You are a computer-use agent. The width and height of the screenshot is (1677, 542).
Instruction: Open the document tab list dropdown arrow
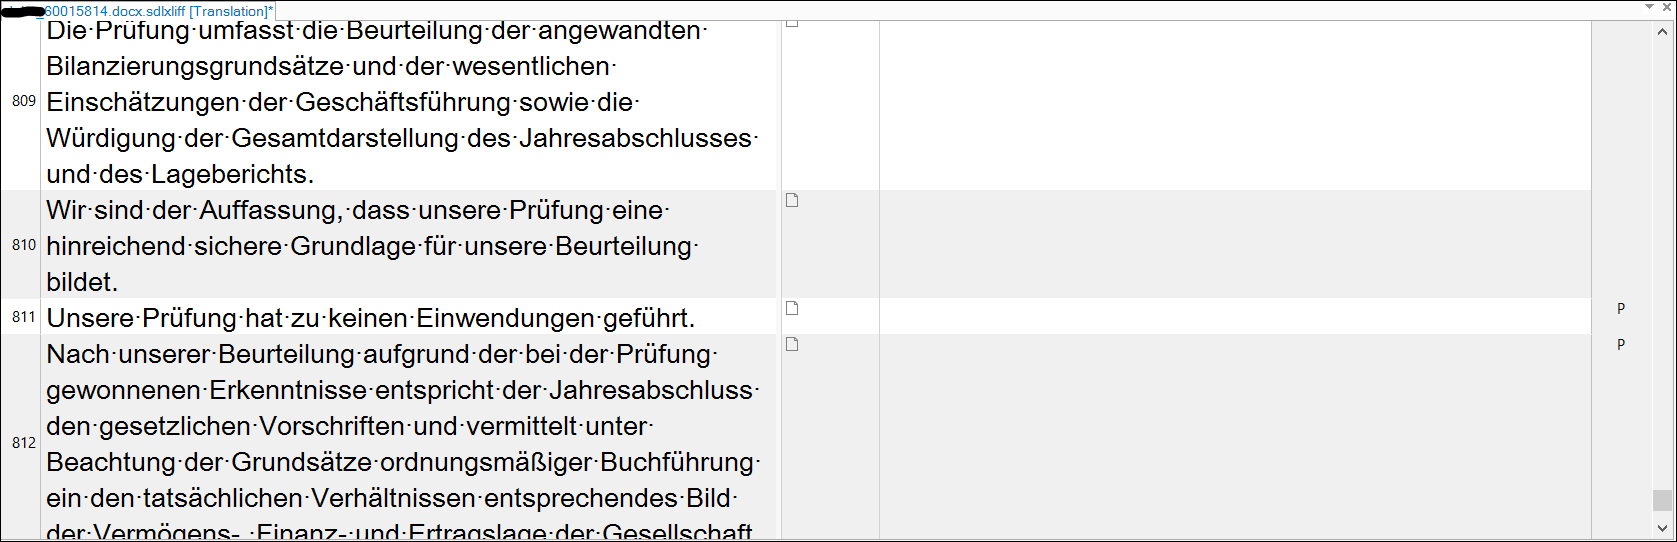point(1650,7)
